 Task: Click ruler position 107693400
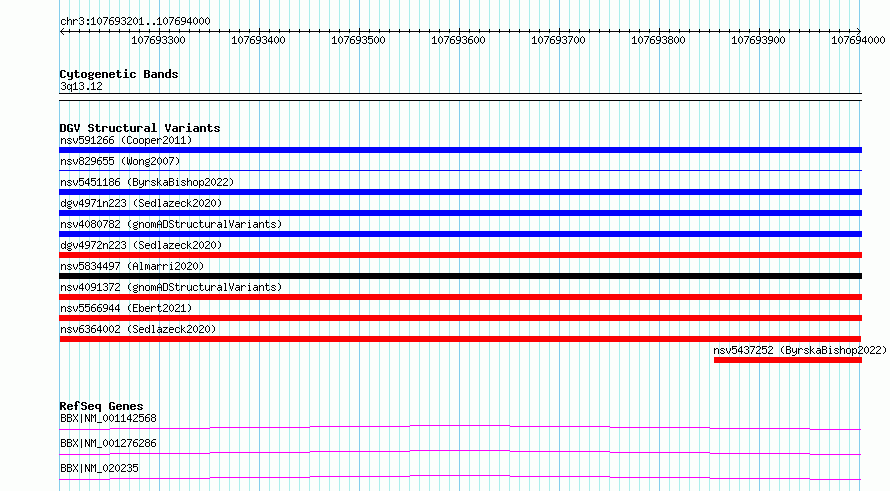coord(258,40)
